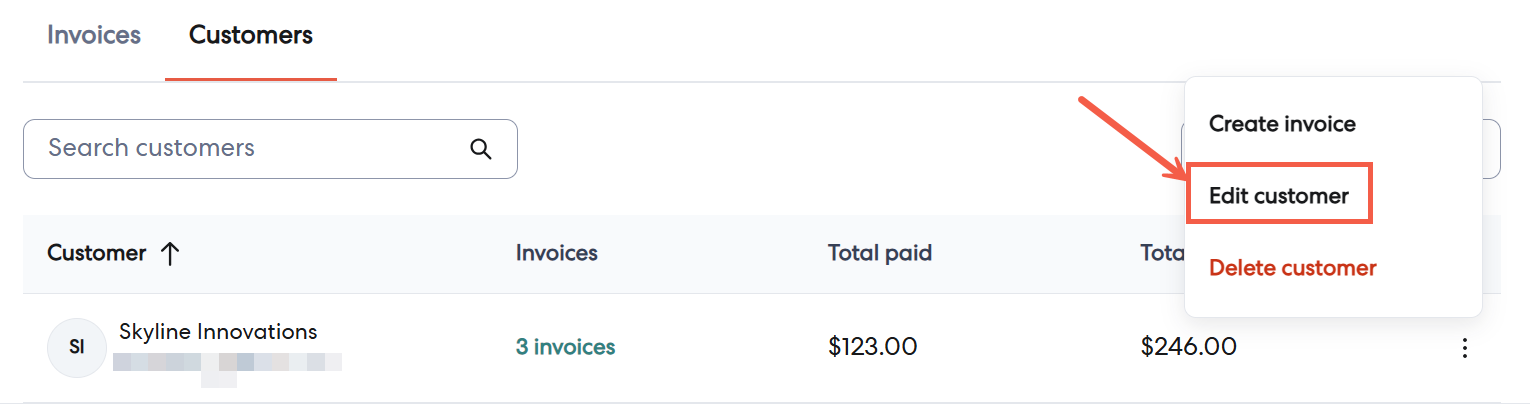Open the Skyline Innovations customer name
The width and height of the screenshot is (1530, 411).
click(x=218, y=332)
